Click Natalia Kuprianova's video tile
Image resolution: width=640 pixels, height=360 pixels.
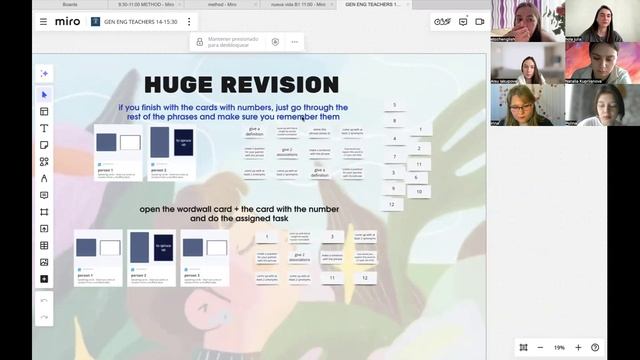[602, 63]
